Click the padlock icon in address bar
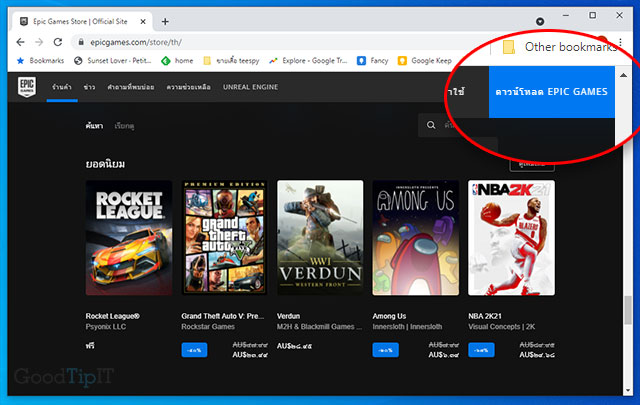Screen dimensions: 640x405 coord(81,42)
